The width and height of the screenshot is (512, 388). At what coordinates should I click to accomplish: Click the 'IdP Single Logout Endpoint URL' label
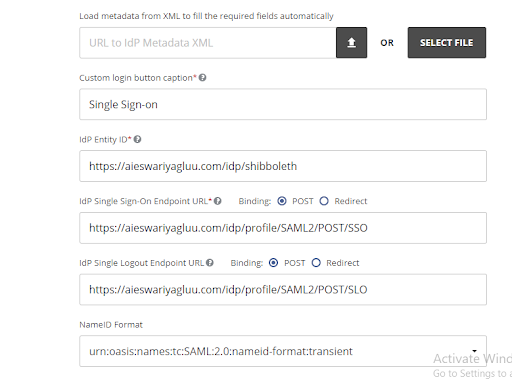click(142, 263)
